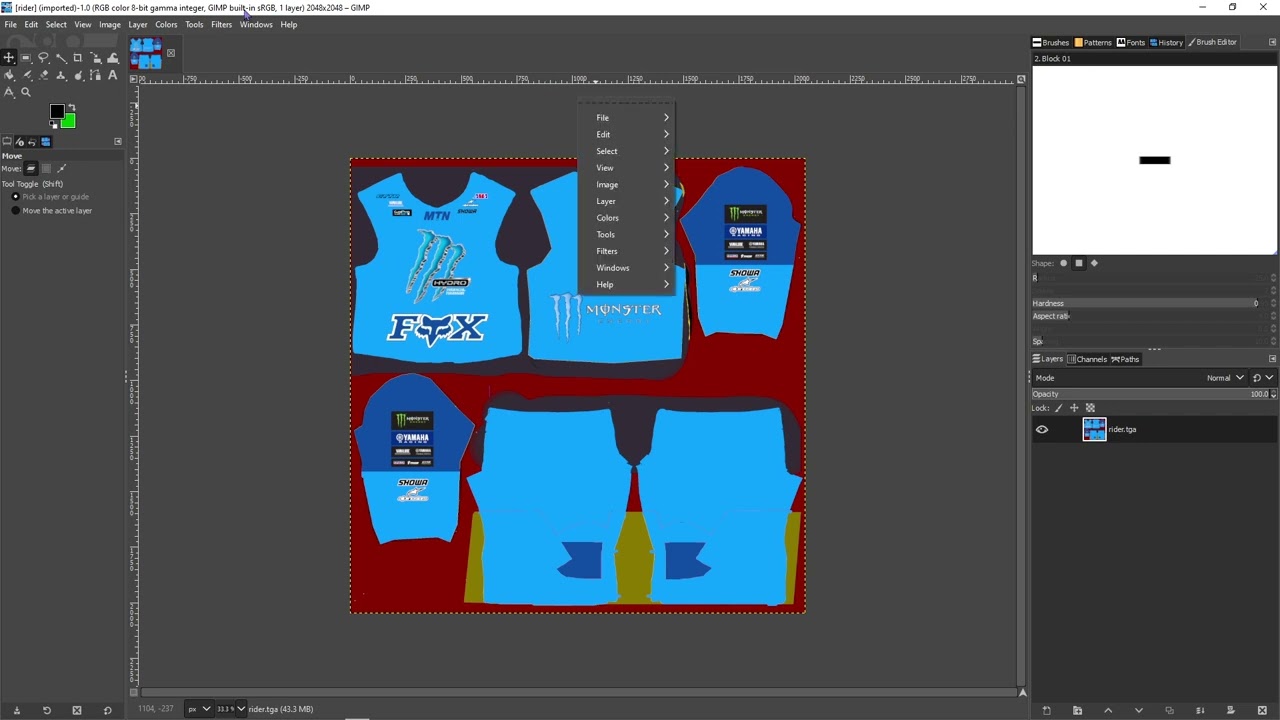This screenshot has height=720, width=1280.
Task: Select the Bucket Fill tool
Action: (x=9, y=75)
